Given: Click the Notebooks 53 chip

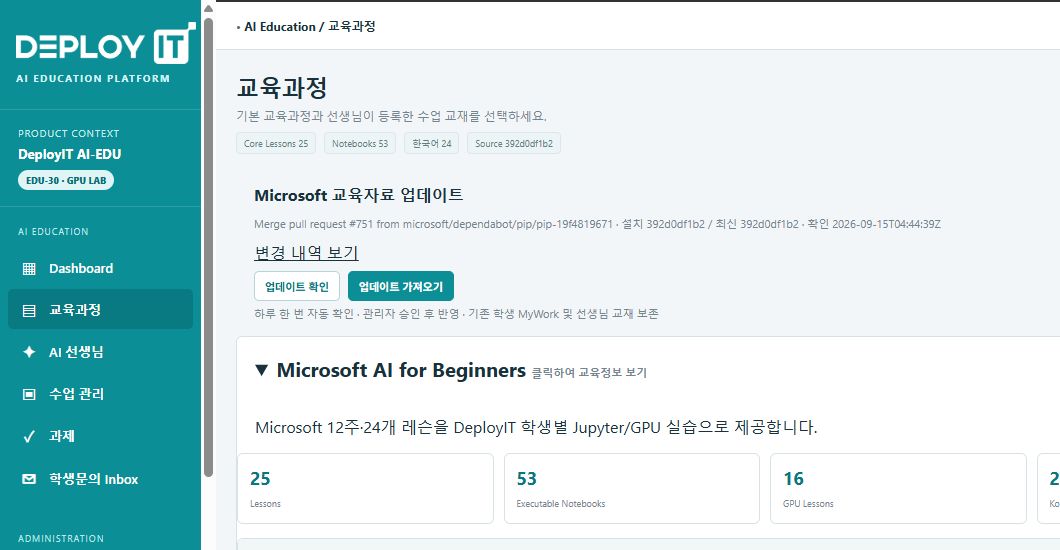Looking at the screenshot, I should pos(360,143).
